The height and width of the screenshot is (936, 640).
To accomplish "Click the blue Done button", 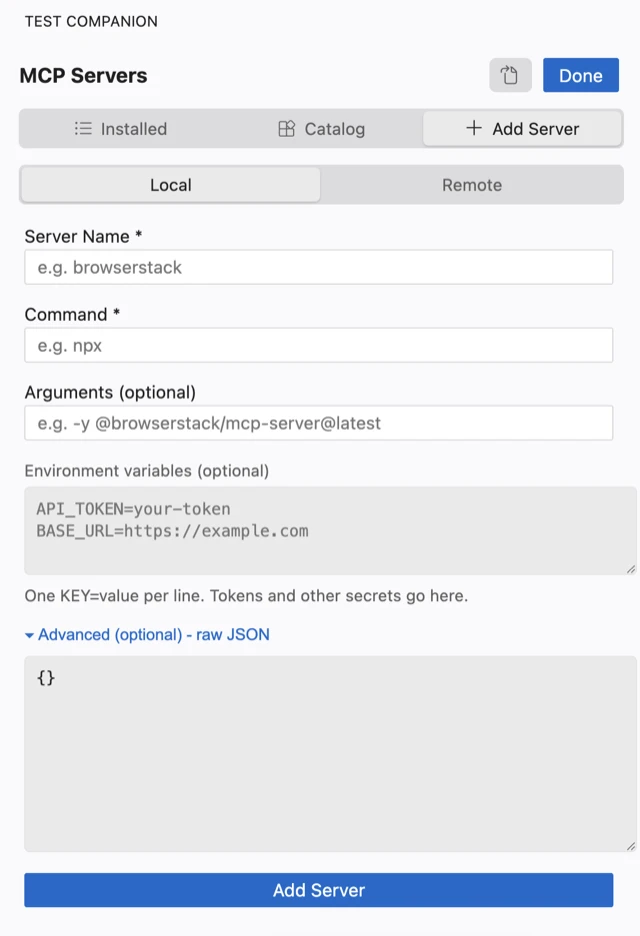I will (x=581, y=75).
